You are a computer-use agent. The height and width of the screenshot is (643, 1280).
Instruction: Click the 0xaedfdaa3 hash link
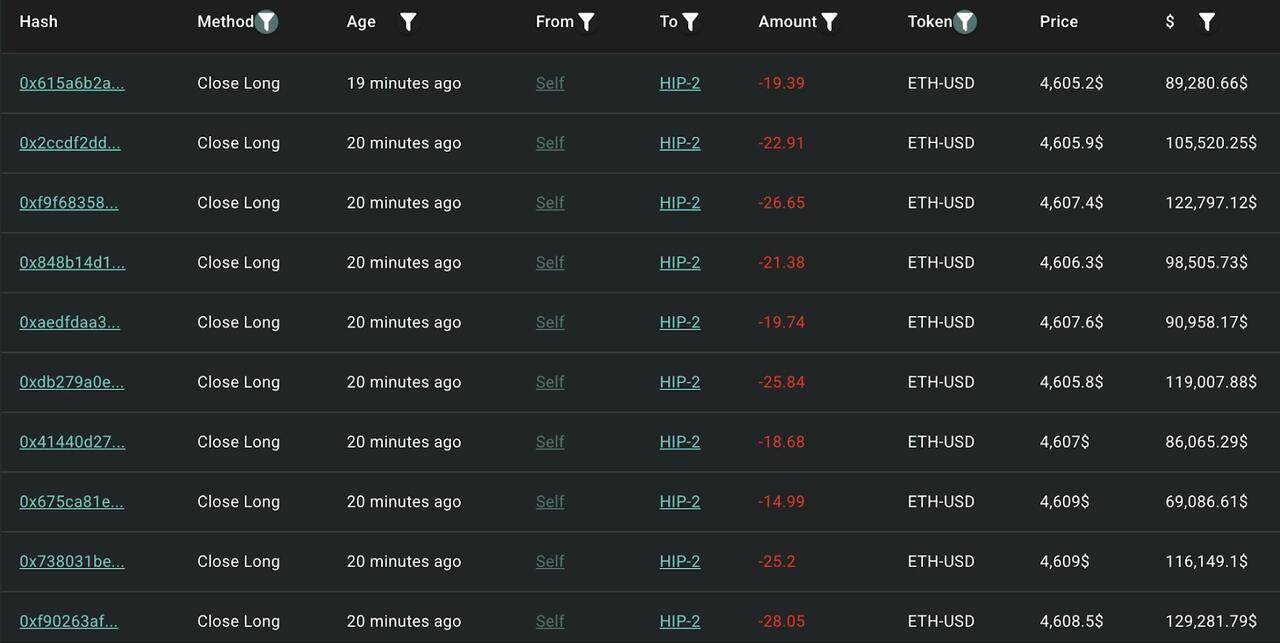70,323
